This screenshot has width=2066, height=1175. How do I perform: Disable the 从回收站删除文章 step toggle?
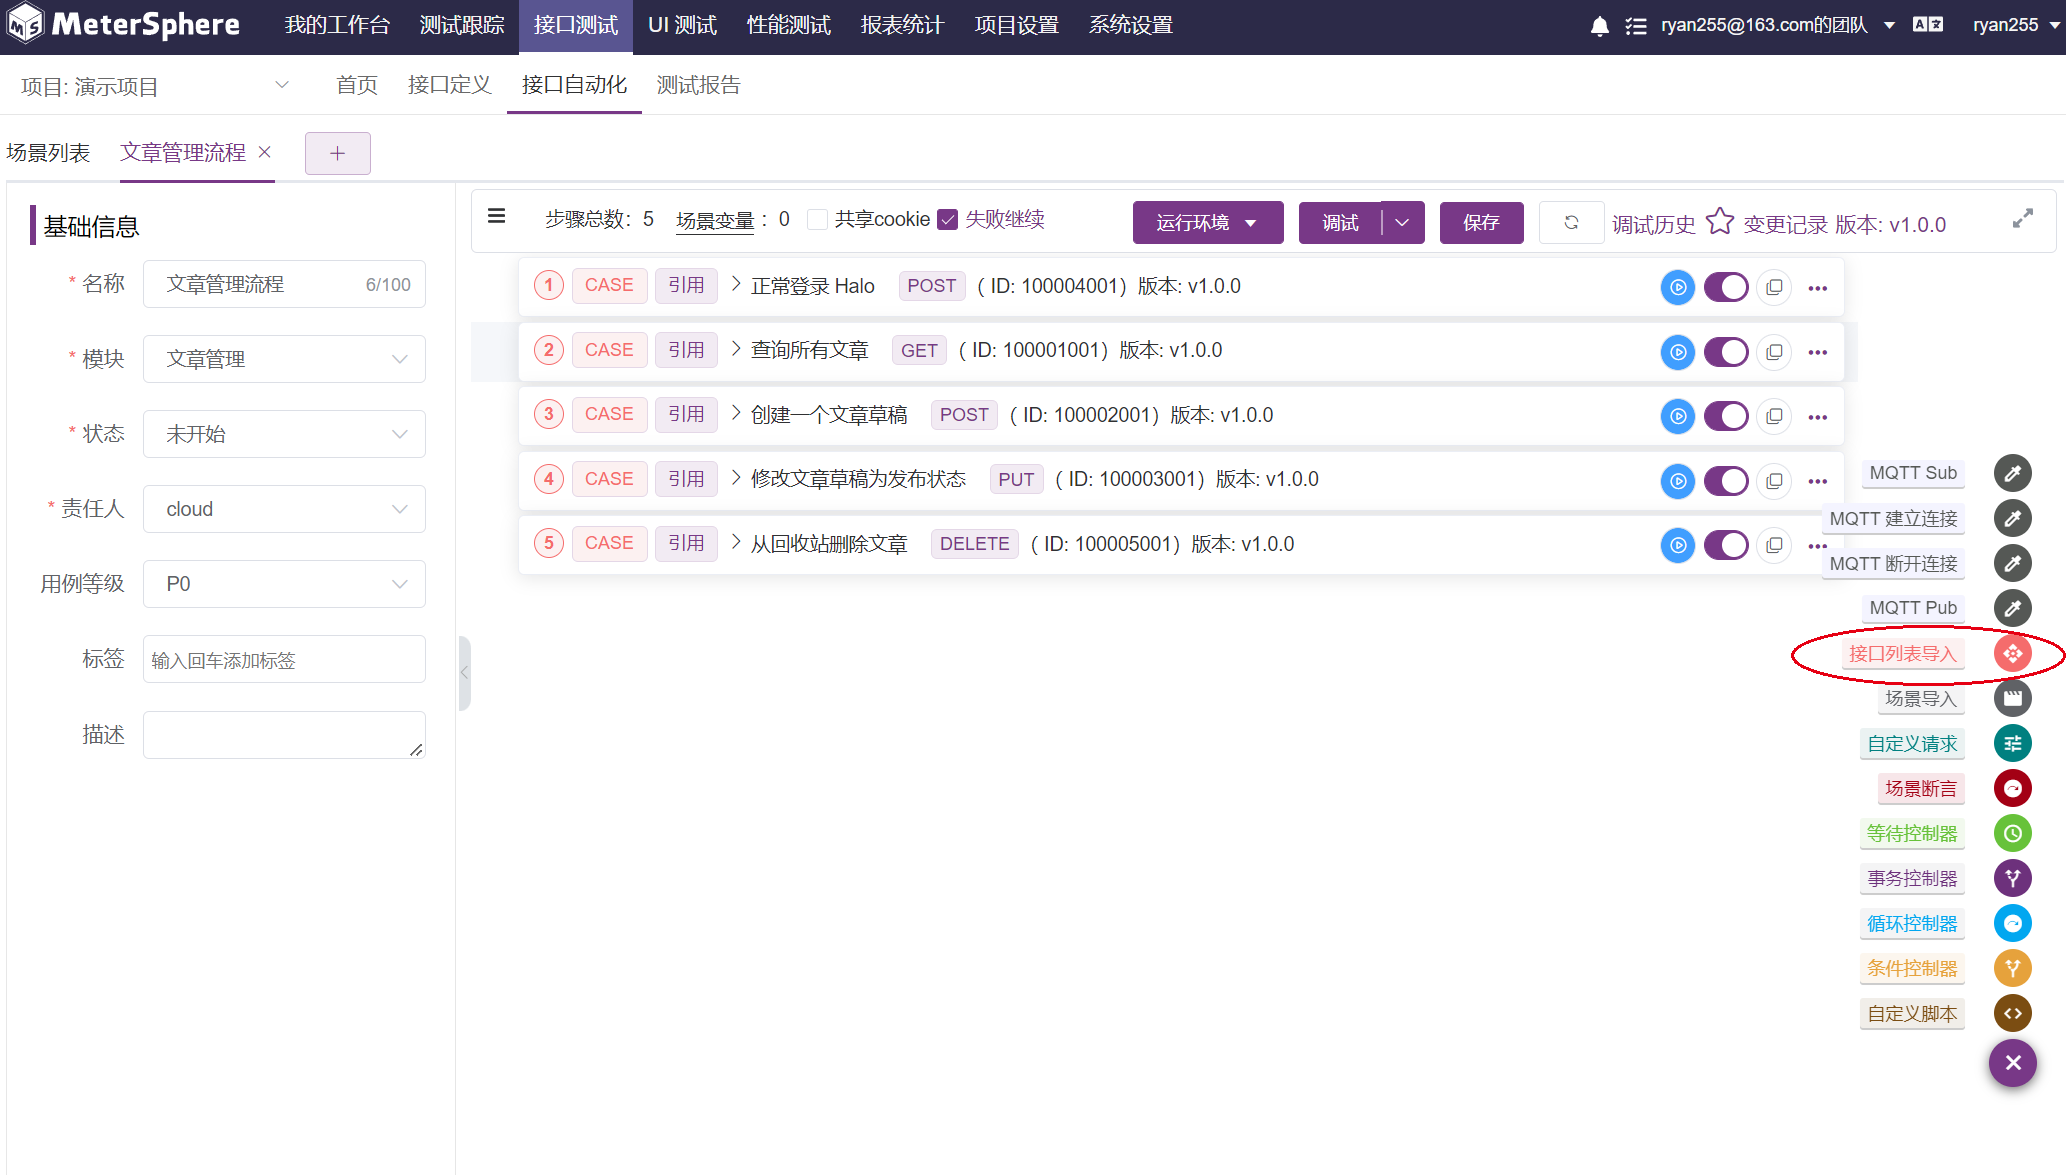(x=1726, y=545)
